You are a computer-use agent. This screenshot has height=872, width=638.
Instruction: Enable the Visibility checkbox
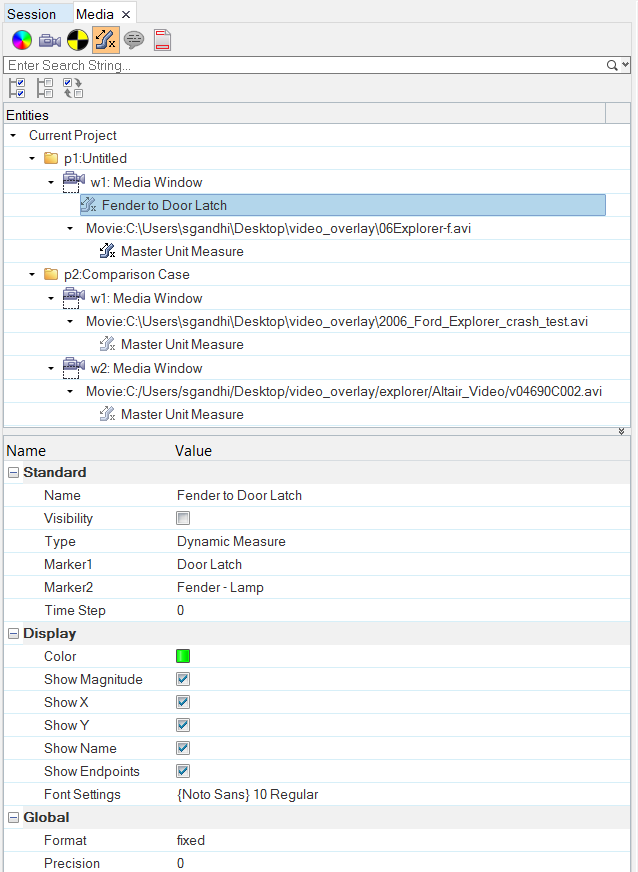[x=183, y=518]
